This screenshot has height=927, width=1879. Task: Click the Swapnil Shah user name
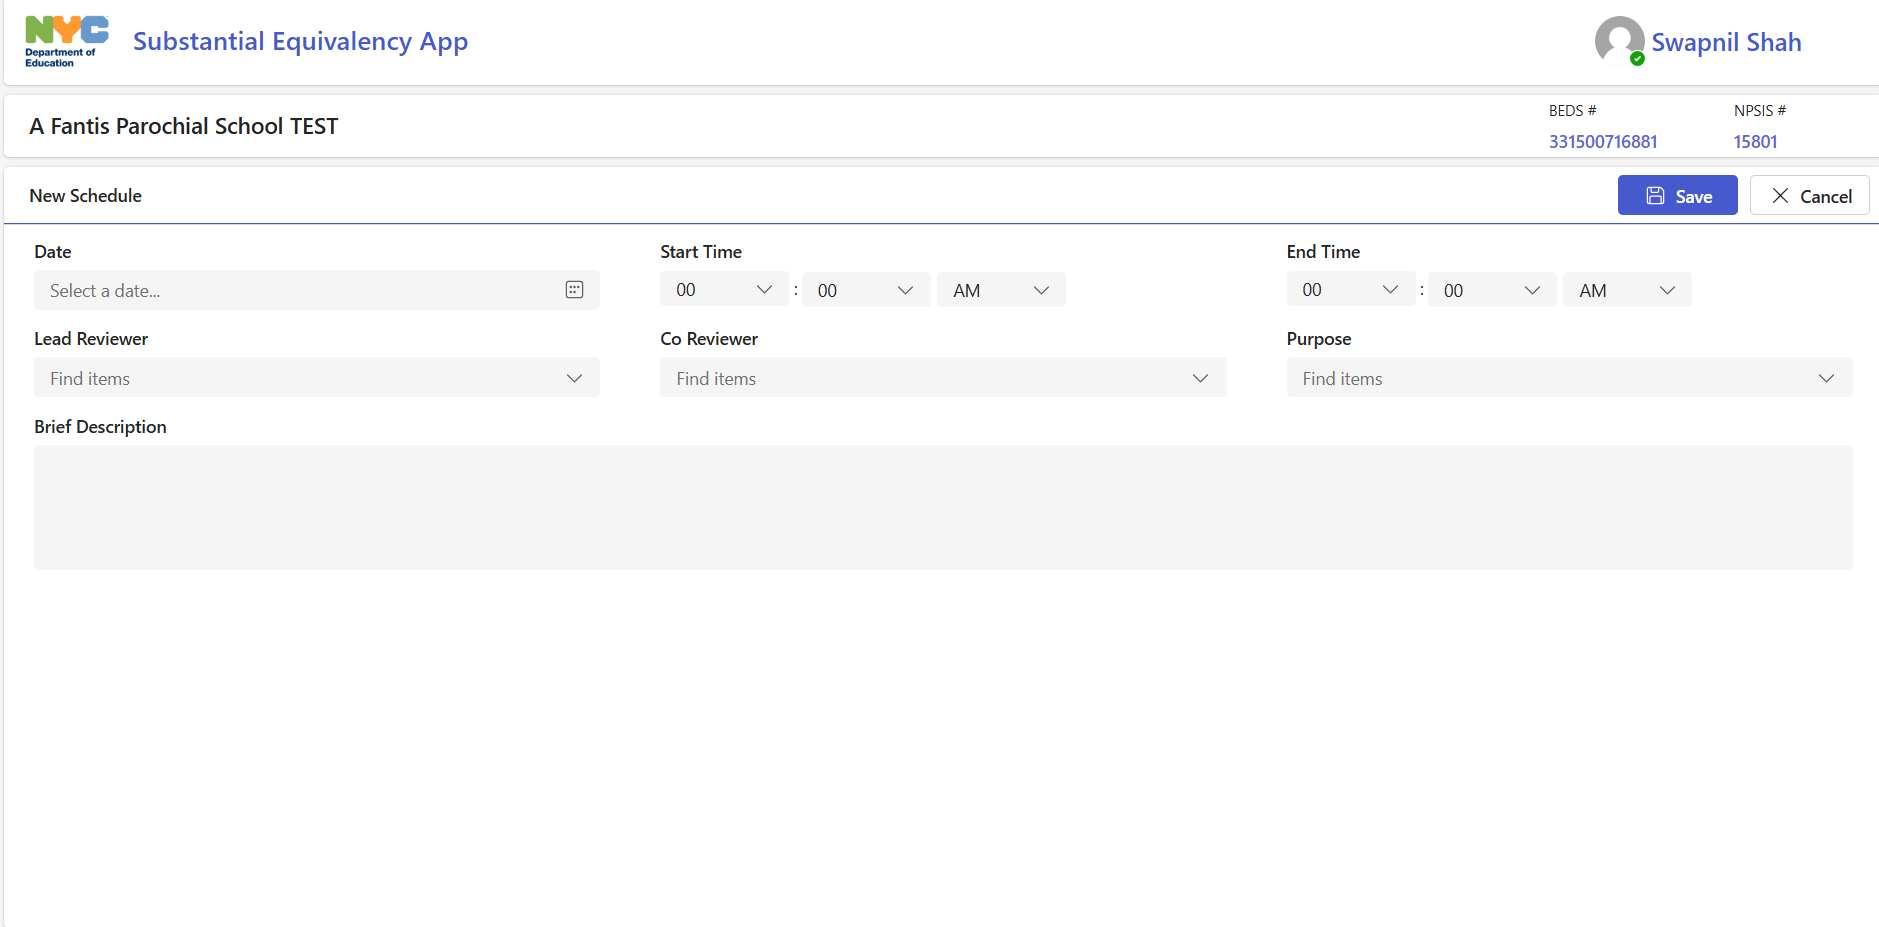1725,43
